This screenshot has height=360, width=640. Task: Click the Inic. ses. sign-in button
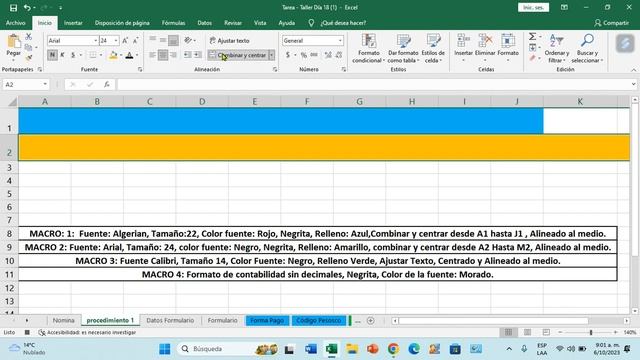[533, 8]
